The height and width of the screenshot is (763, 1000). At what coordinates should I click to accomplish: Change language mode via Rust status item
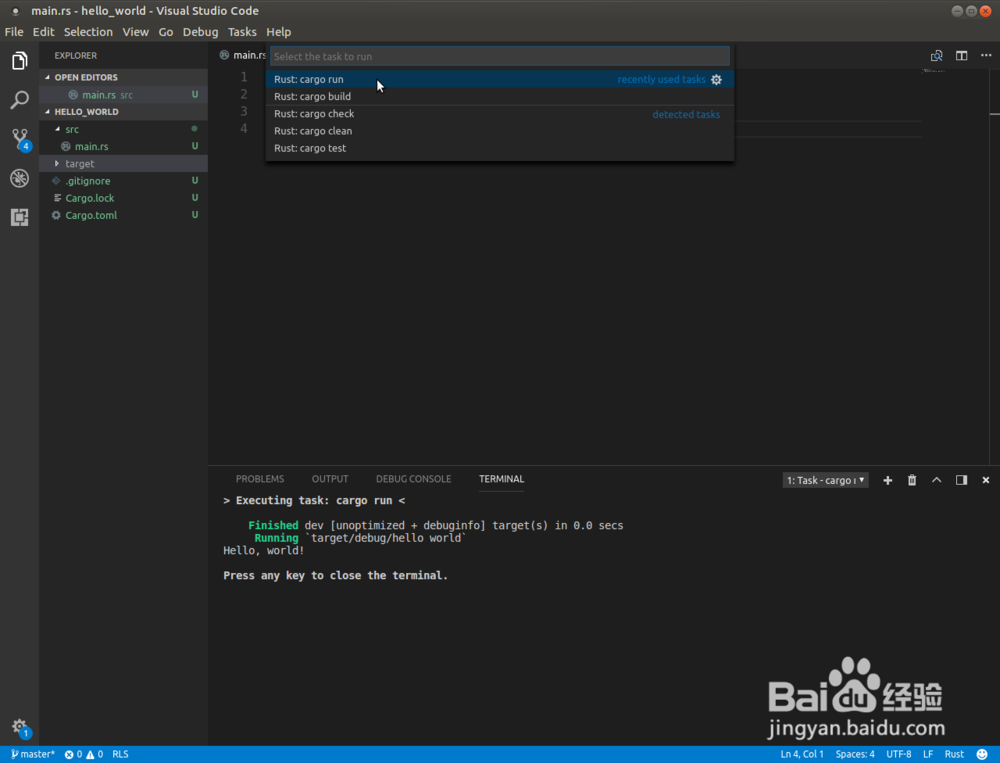(954, 754)
